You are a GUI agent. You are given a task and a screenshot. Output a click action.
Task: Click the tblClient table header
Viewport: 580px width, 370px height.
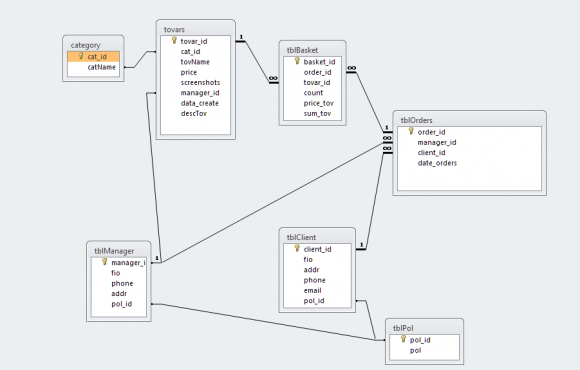[317, 237]
